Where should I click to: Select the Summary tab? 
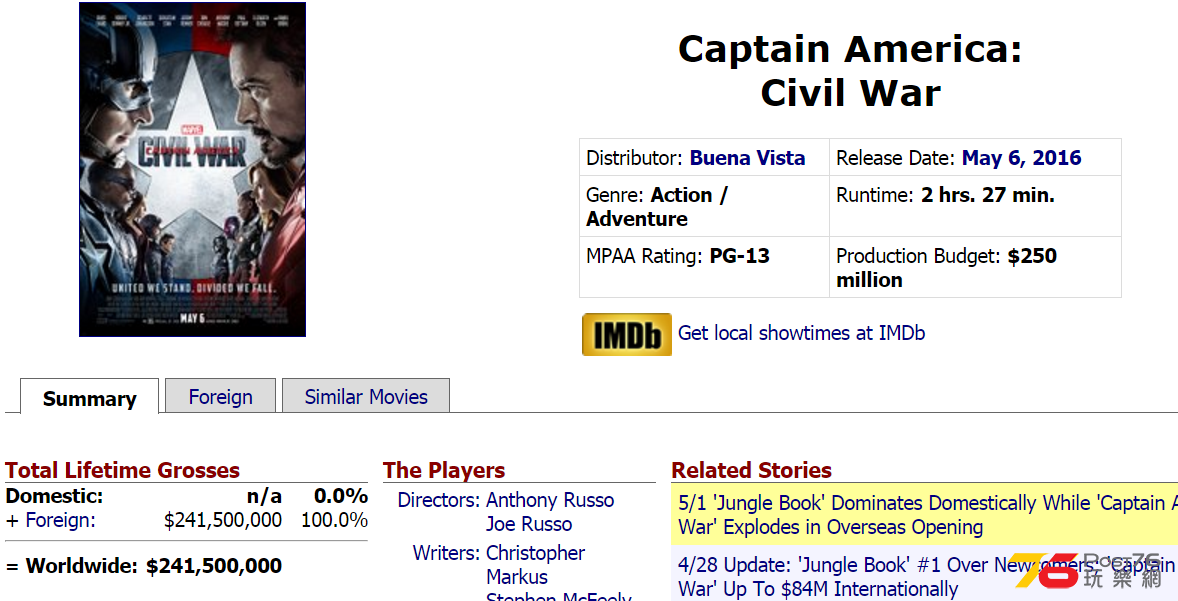pyautogui.click(x=89, y=398)
